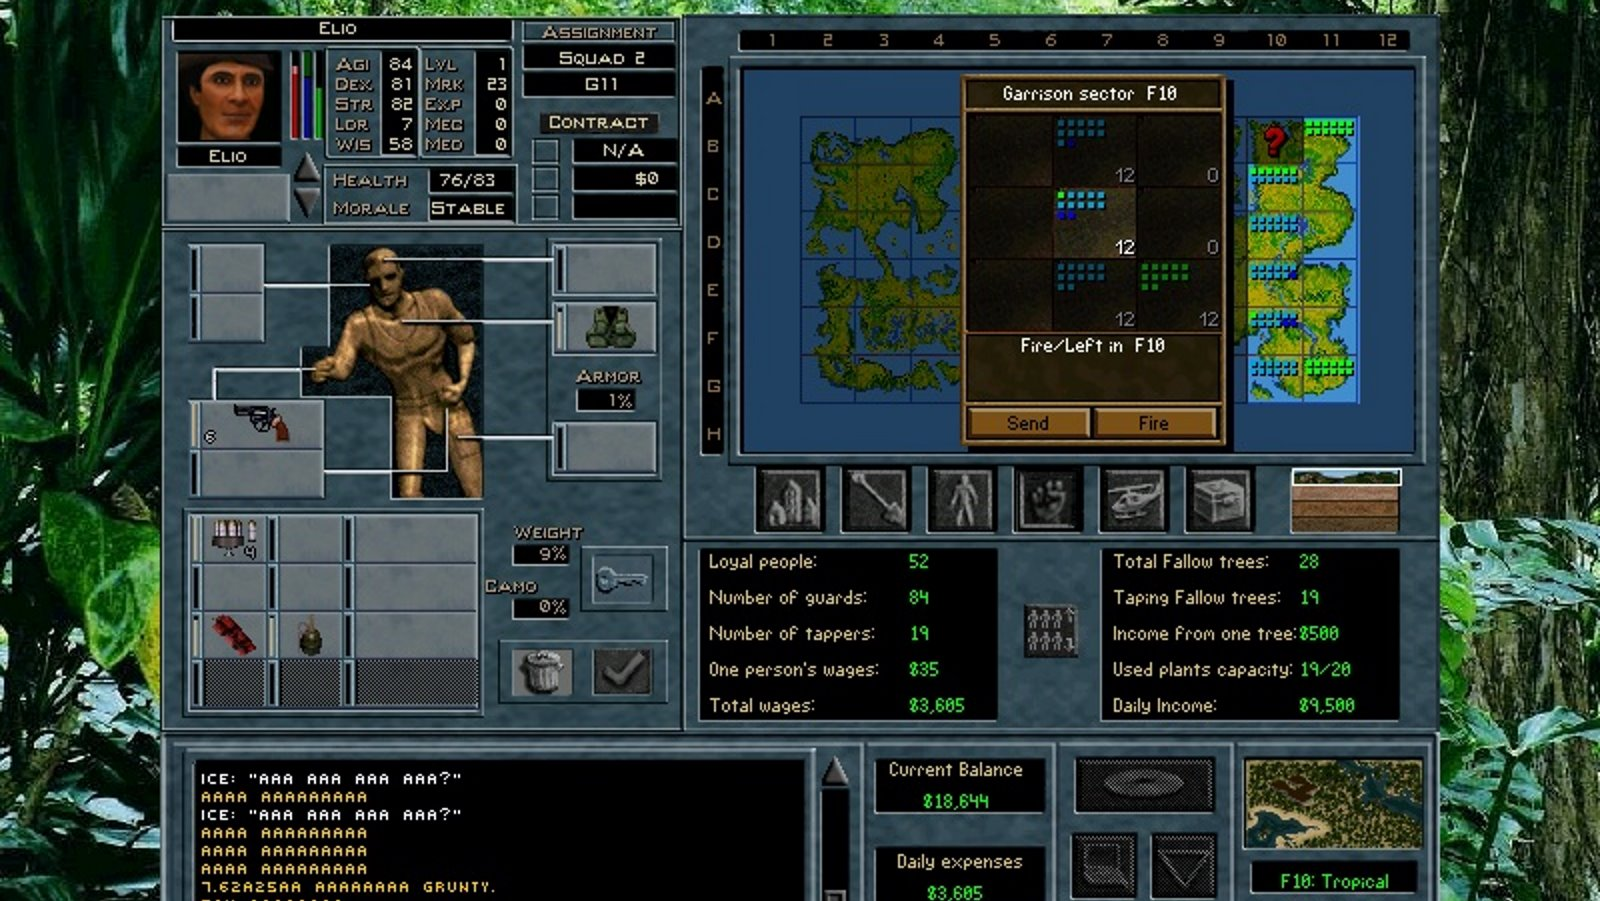Toggle the fist militia map filter
This screenshot has width=1600, height=901.
[x=1048, y=498]
